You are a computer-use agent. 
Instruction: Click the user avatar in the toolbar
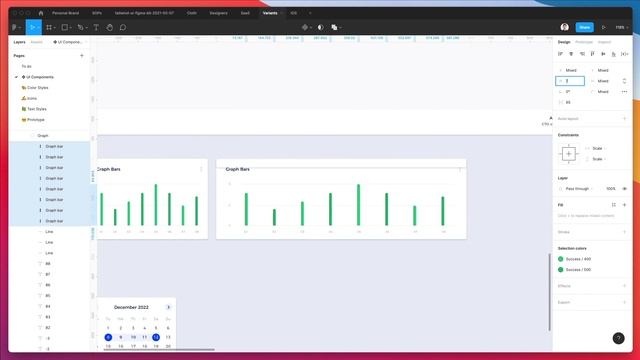pos(564,27)
